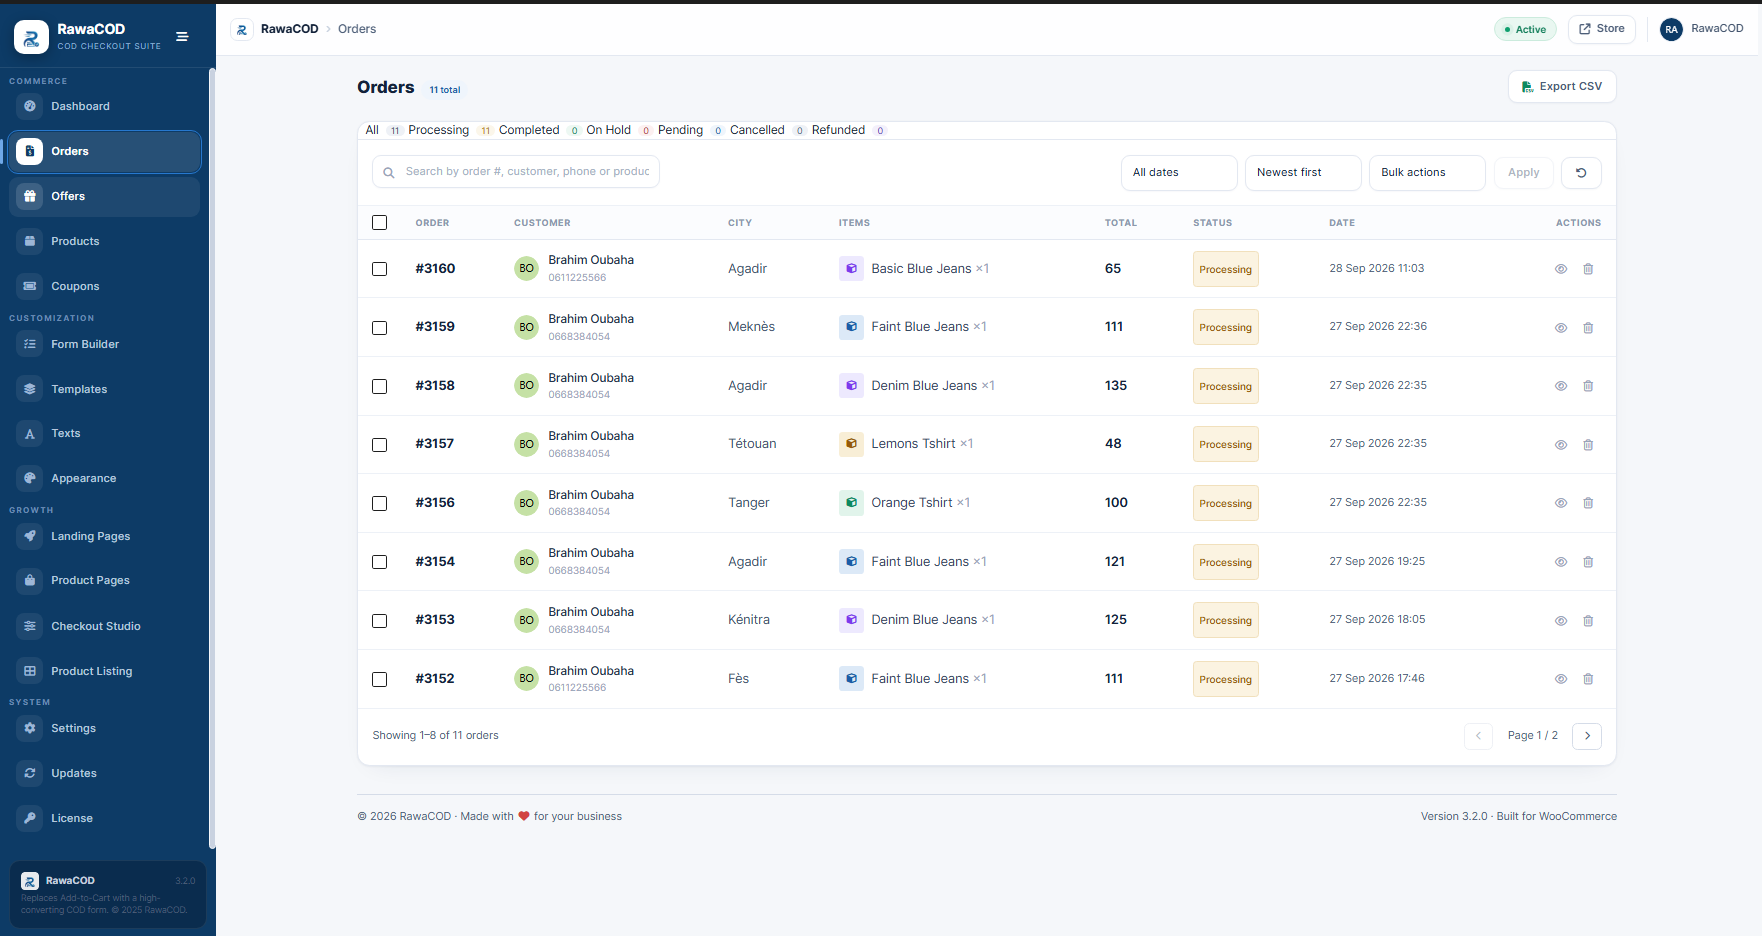Viewport: 1762px width, 936px height.
Task: Check the box for order #3158
Action: click(379, 386)
